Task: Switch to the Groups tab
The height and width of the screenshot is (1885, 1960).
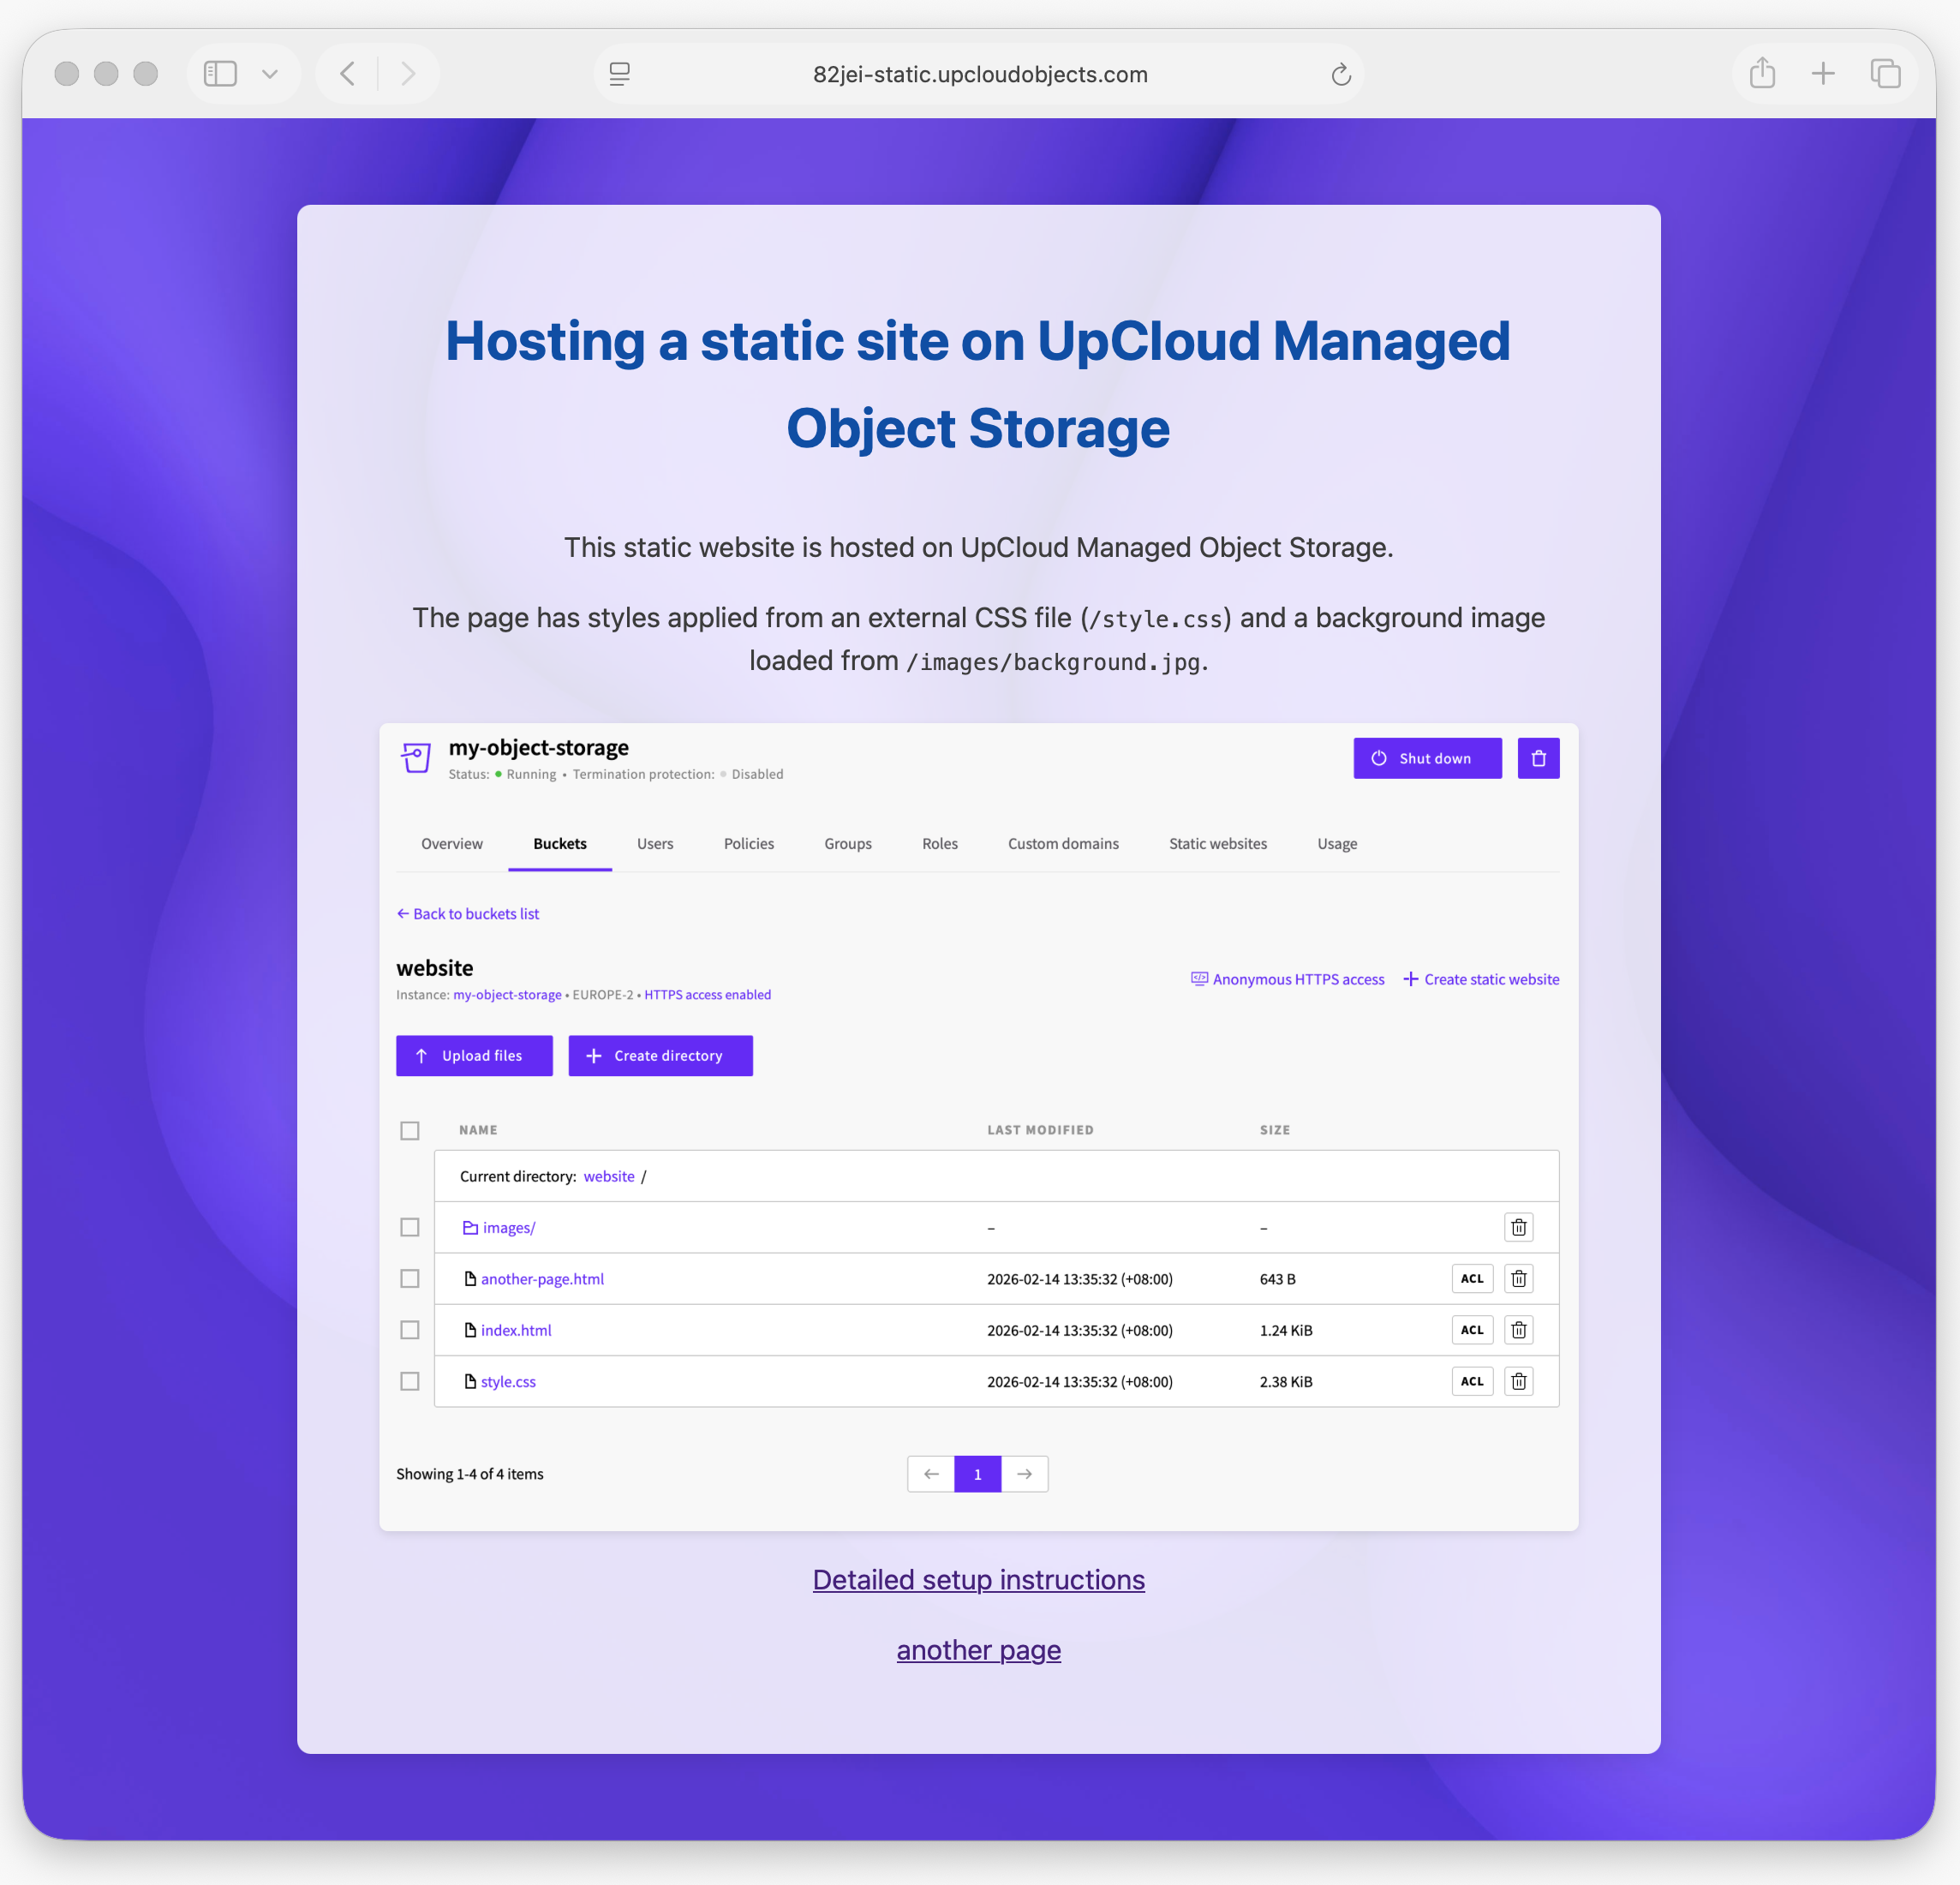Action: pos(848,844)
